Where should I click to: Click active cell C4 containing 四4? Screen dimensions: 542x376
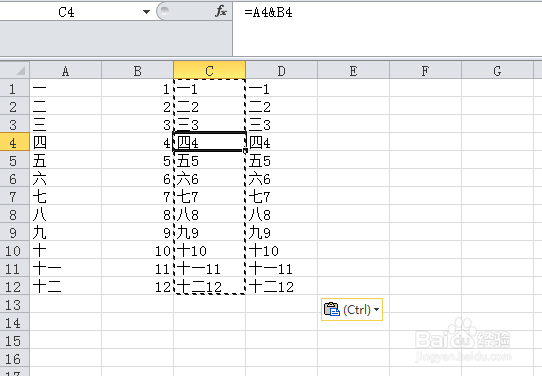pyautogui.click(x=209, y=142)
